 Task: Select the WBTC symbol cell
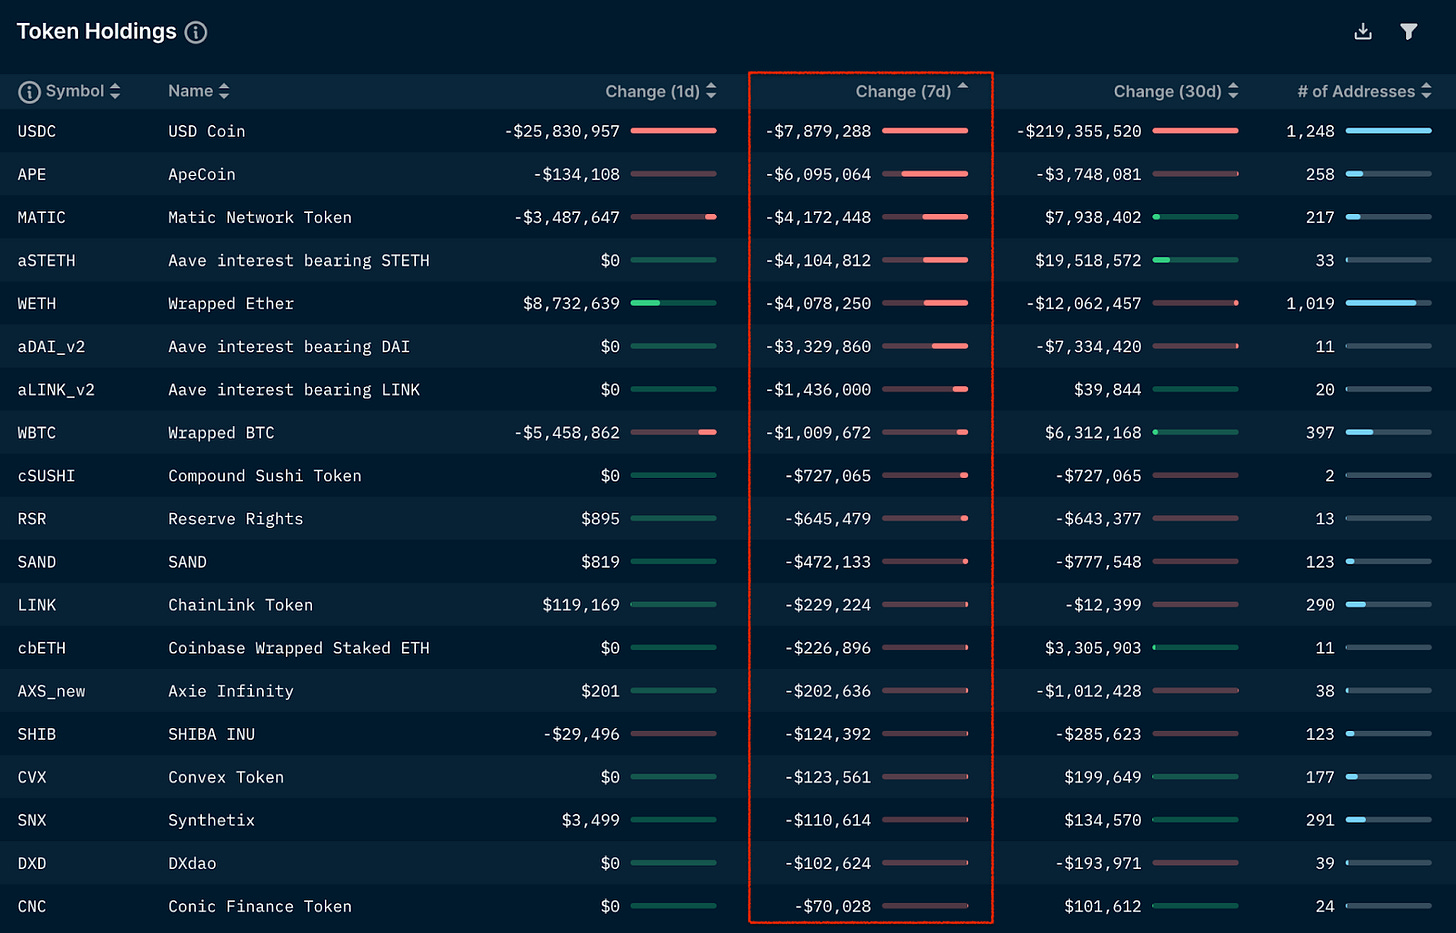click(37, 432)
